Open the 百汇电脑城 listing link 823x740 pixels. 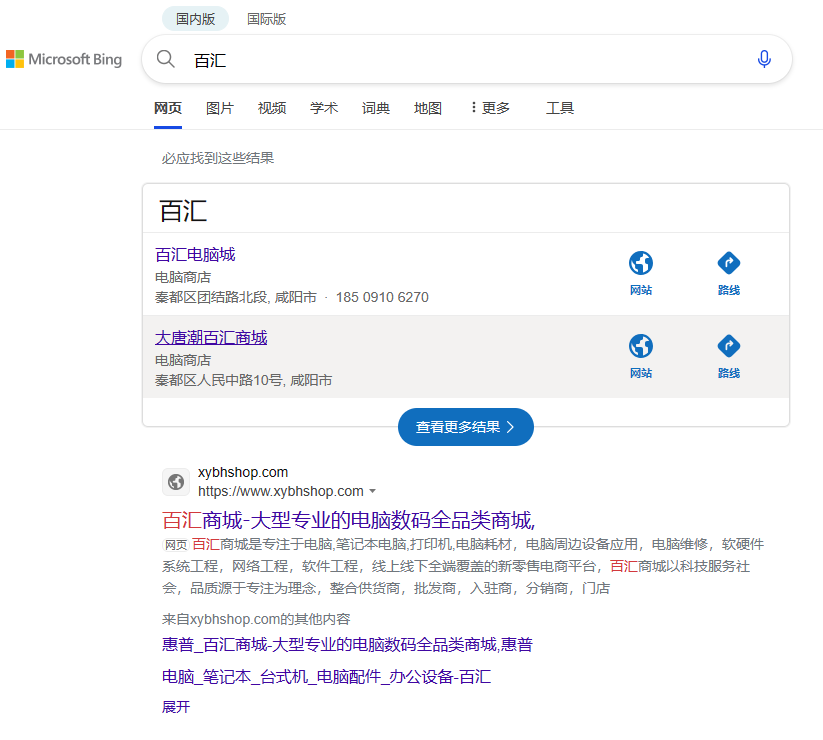[x=195, y=255]
